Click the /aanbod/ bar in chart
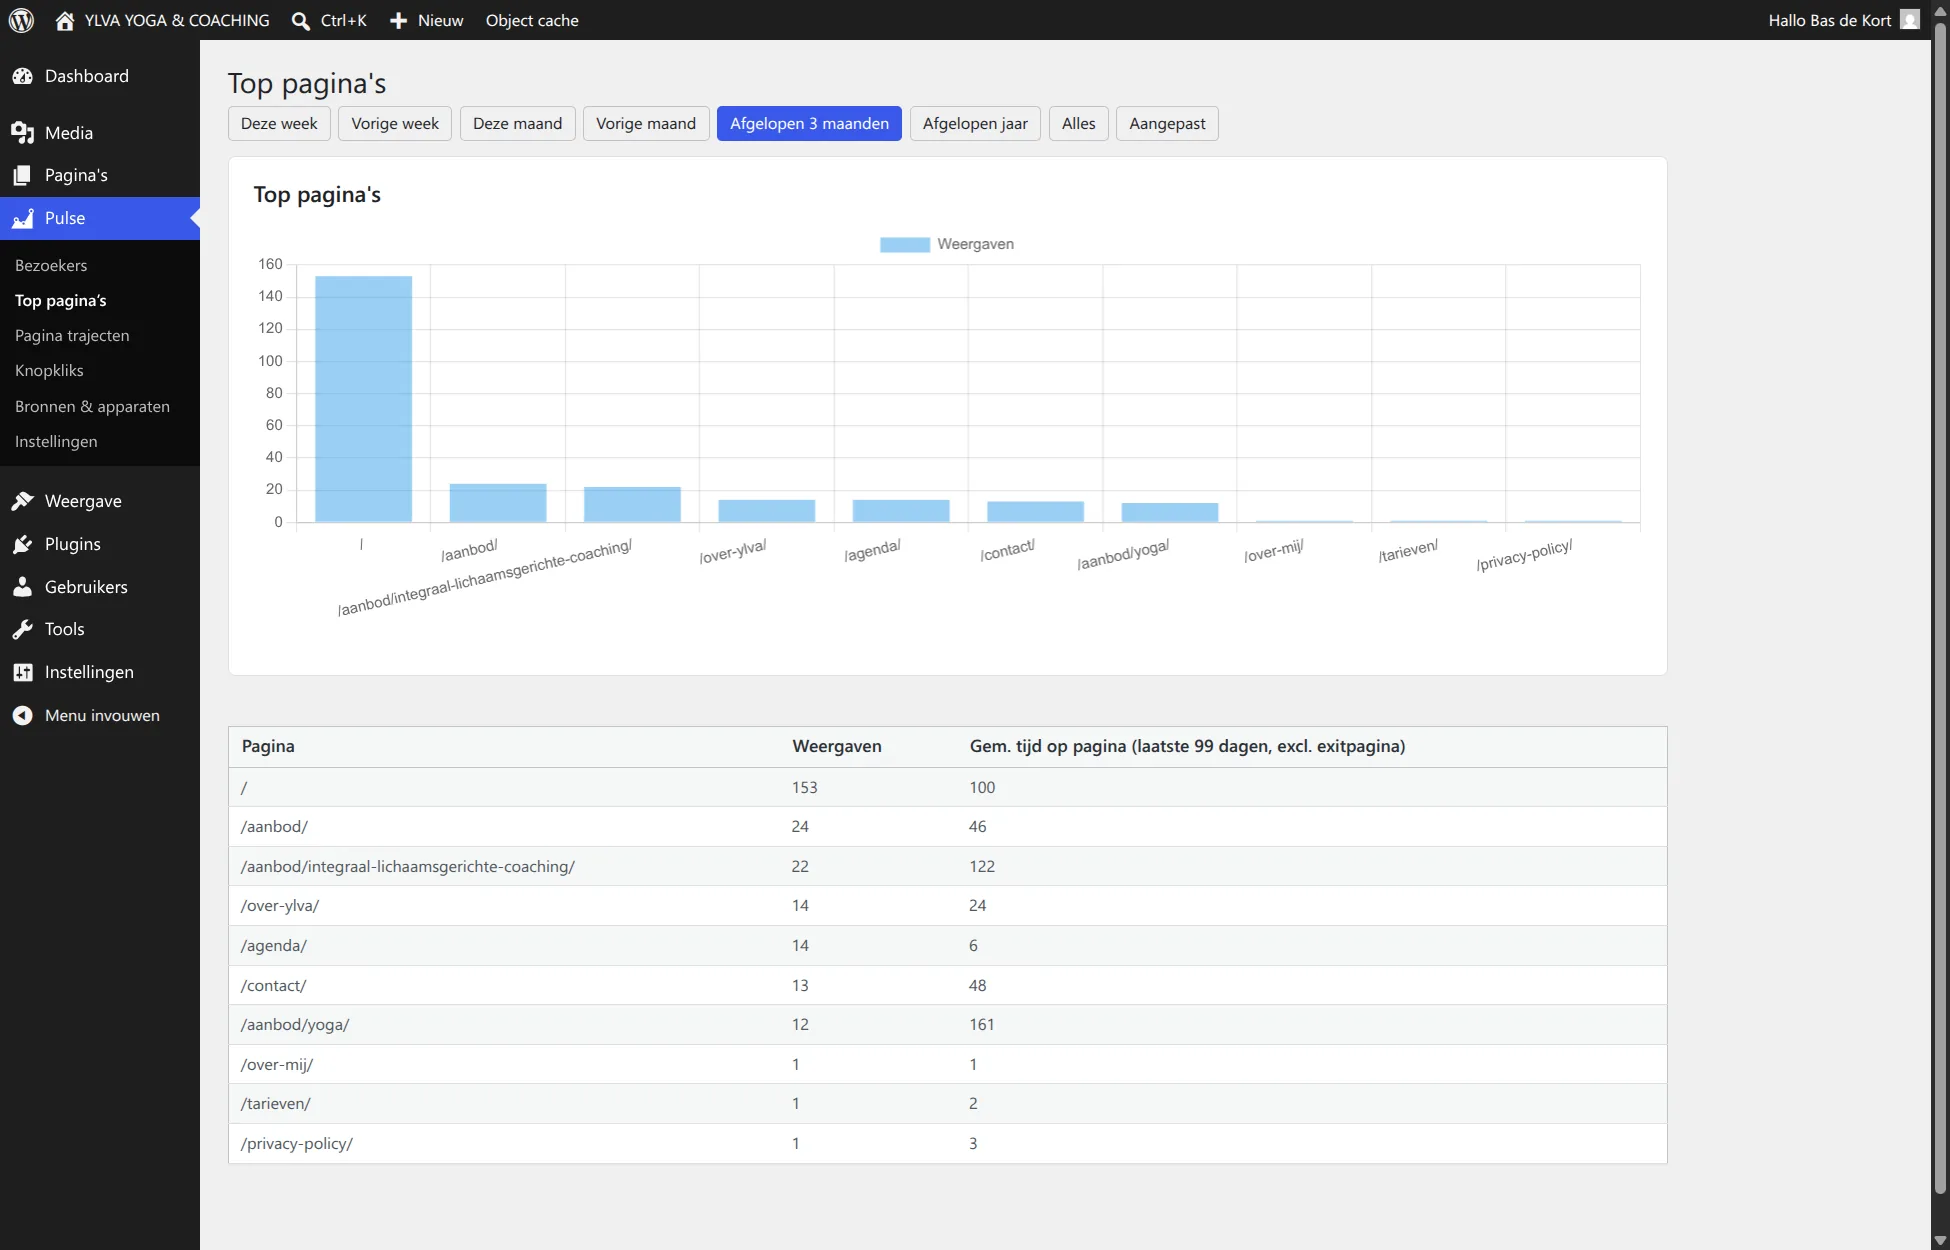Image resolution: width=1950 pixels, height=1250 pixels. tap(498, 503)
